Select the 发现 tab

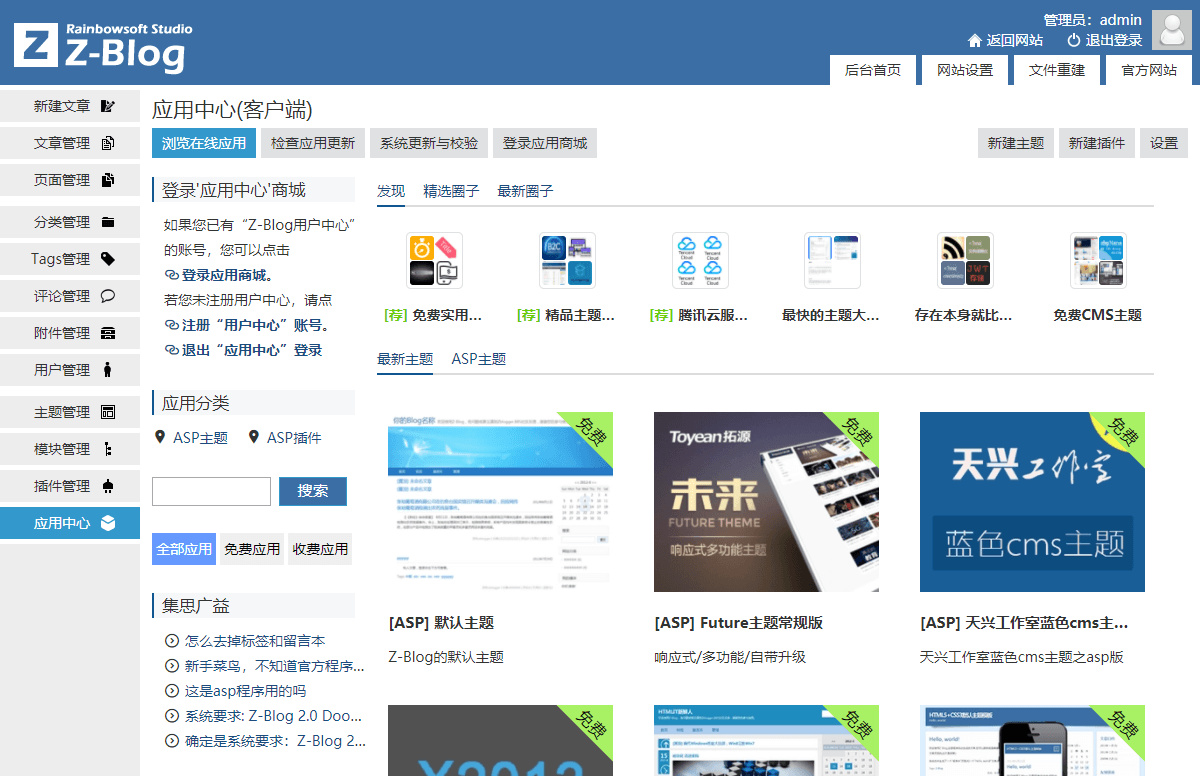[391, 191]
